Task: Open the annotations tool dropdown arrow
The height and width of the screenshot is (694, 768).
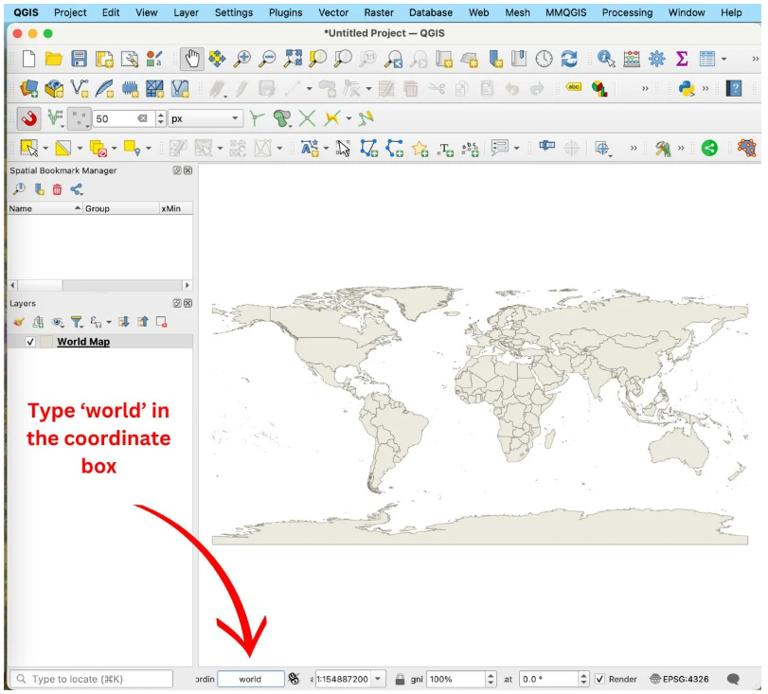Action: (516, 148)
